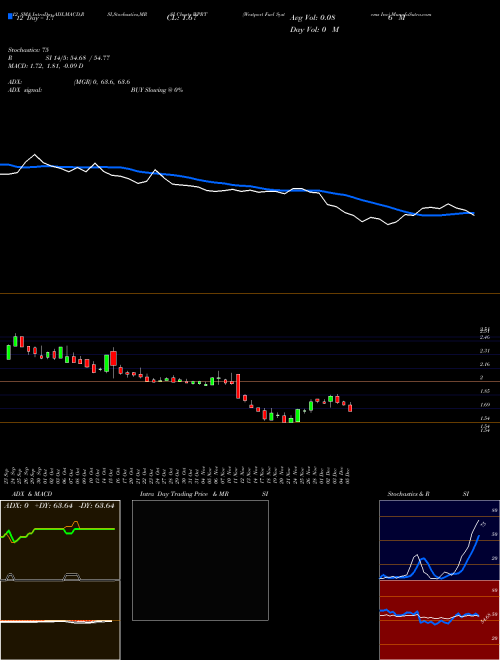
Task: Click the tall red candlestick at the sharp drop
Action: pyautogui.click(x=238, y=386)
